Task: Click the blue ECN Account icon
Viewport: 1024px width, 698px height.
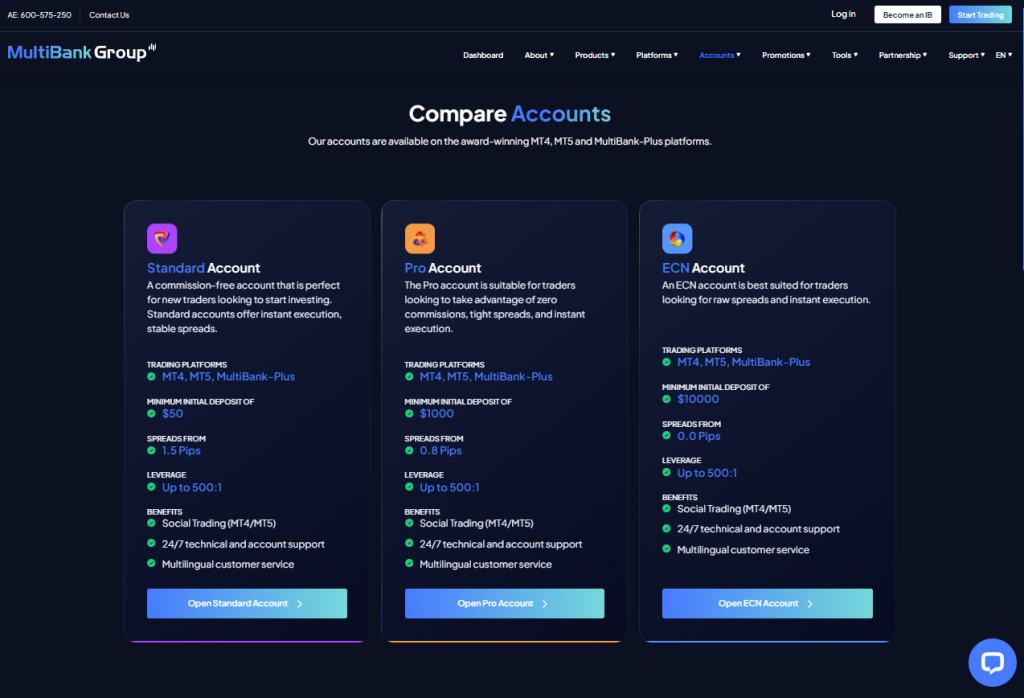Action: 677,239
